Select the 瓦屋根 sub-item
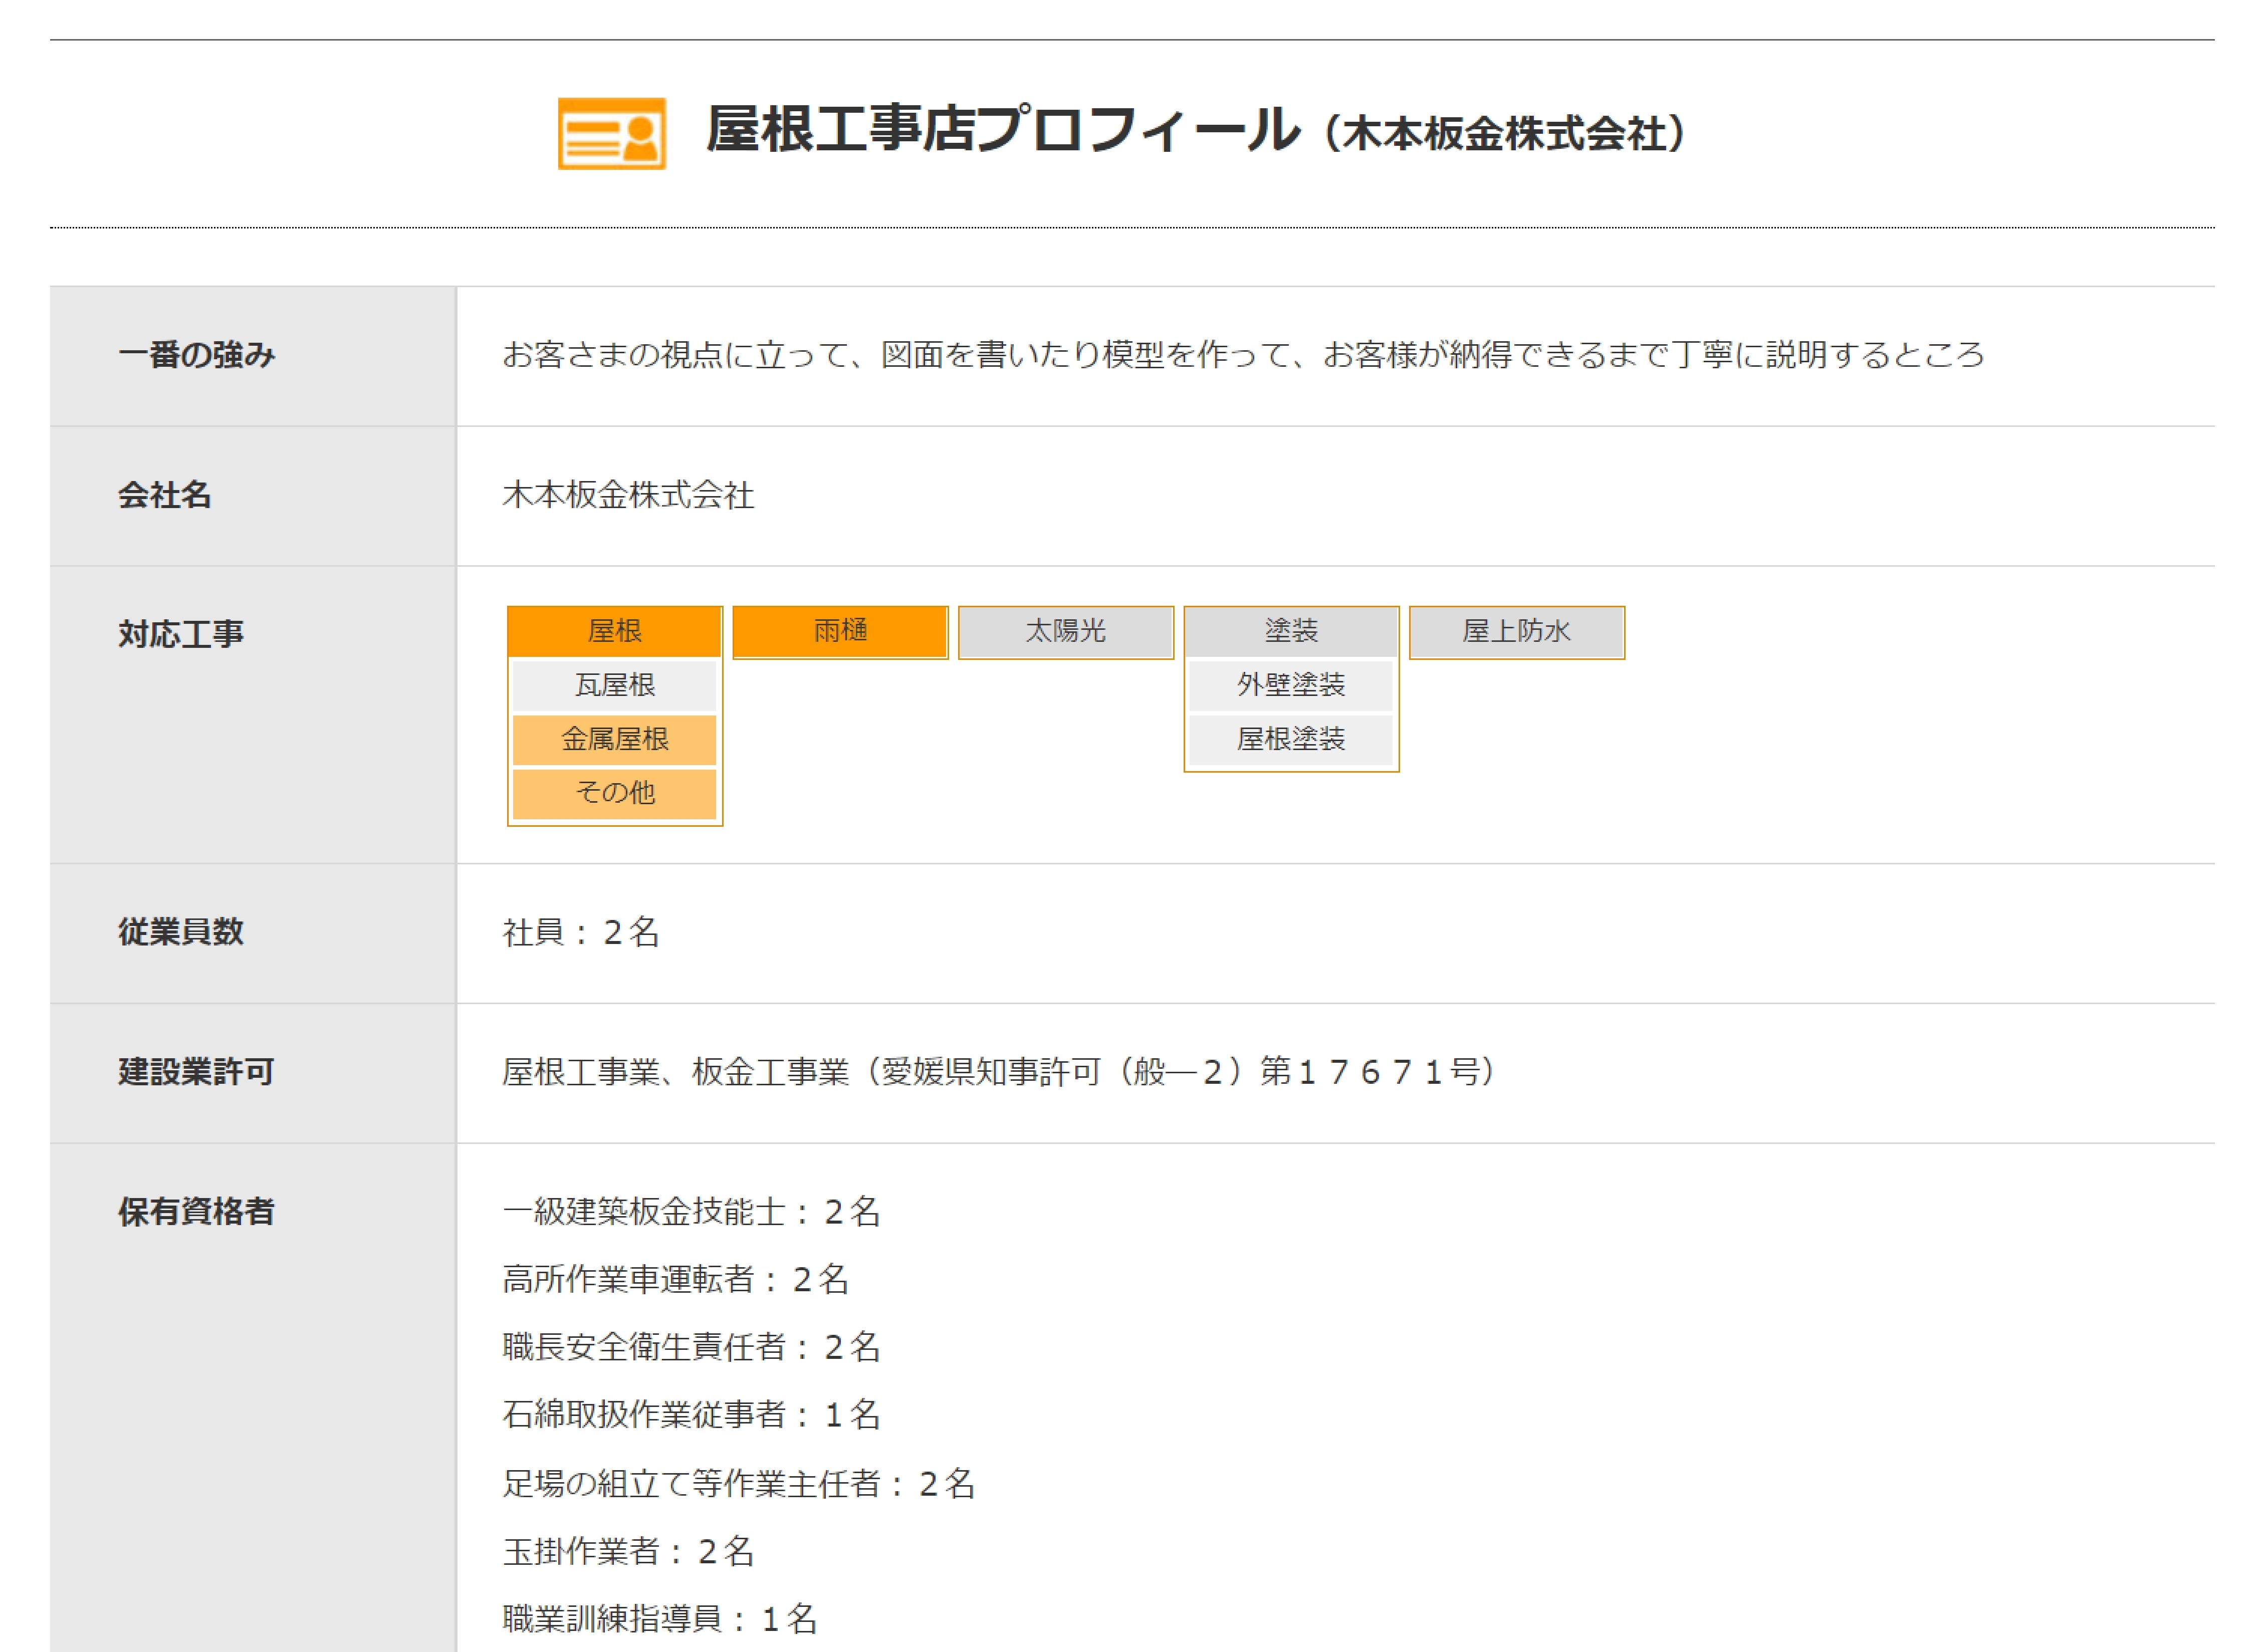 pos(614,685)
